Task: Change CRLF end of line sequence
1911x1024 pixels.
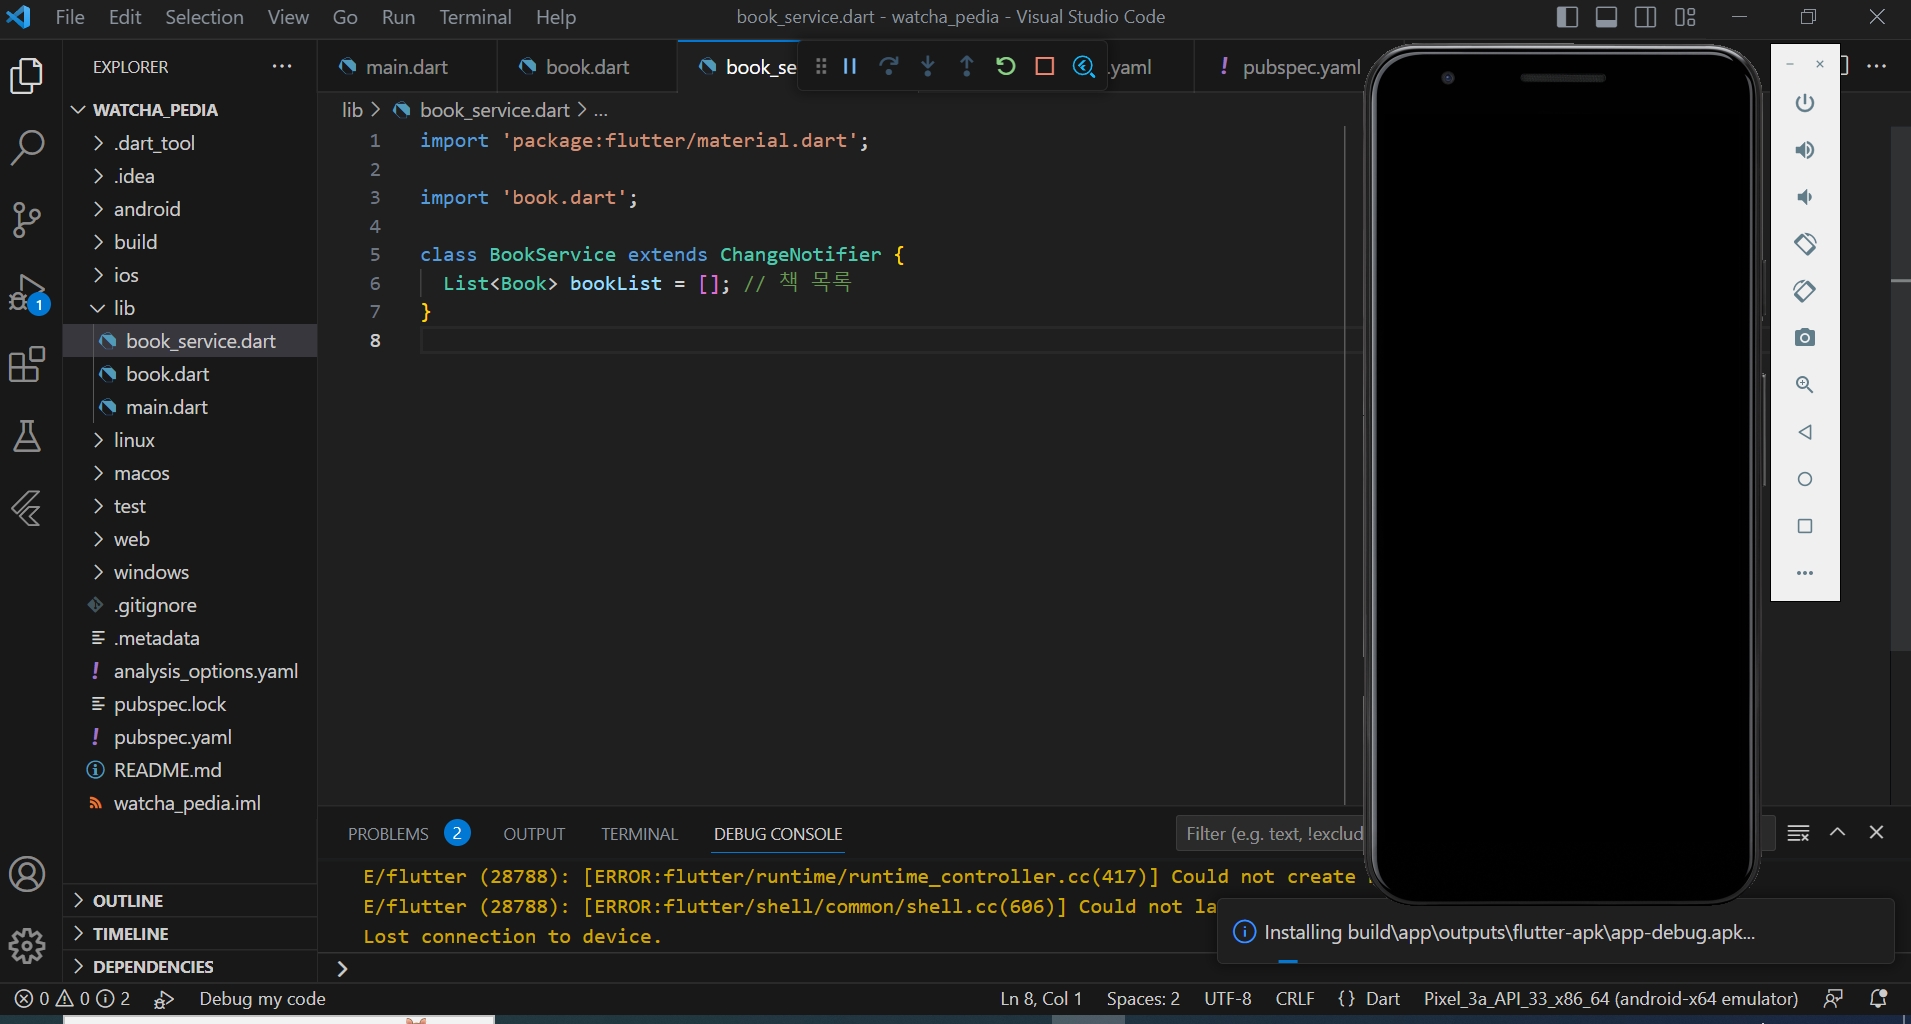Action: pos(1295,999)
